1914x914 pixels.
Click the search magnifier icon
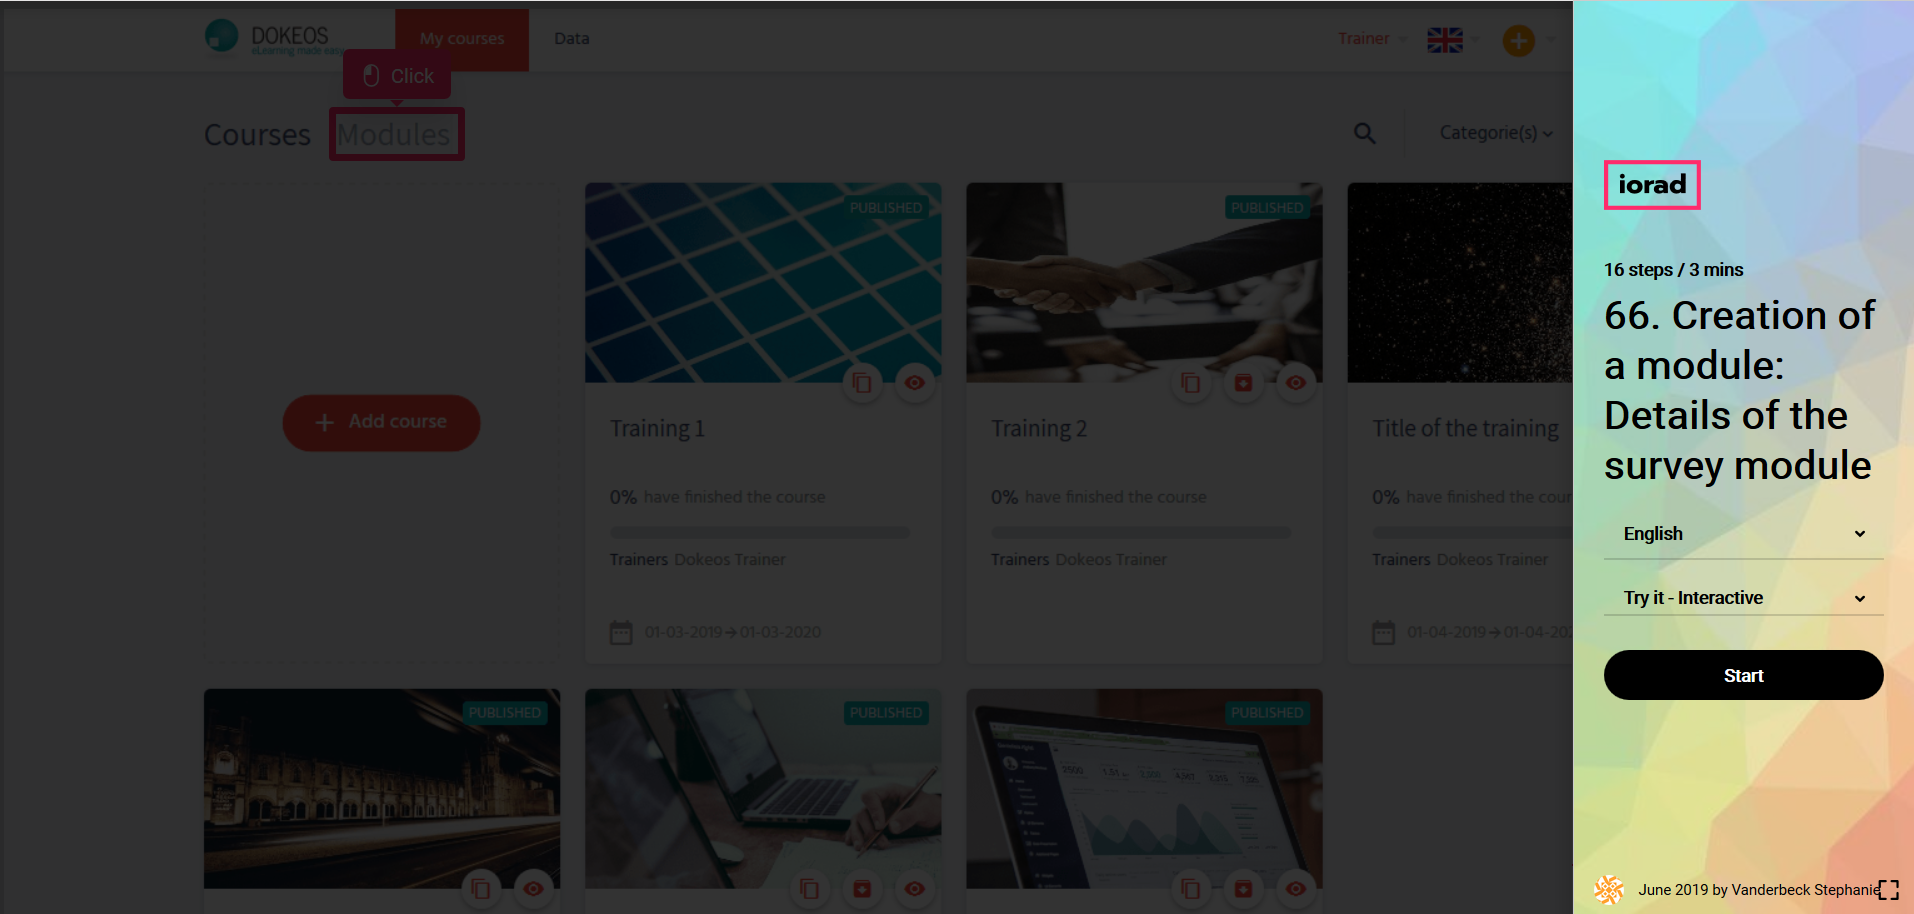[x=1364, y=133]
